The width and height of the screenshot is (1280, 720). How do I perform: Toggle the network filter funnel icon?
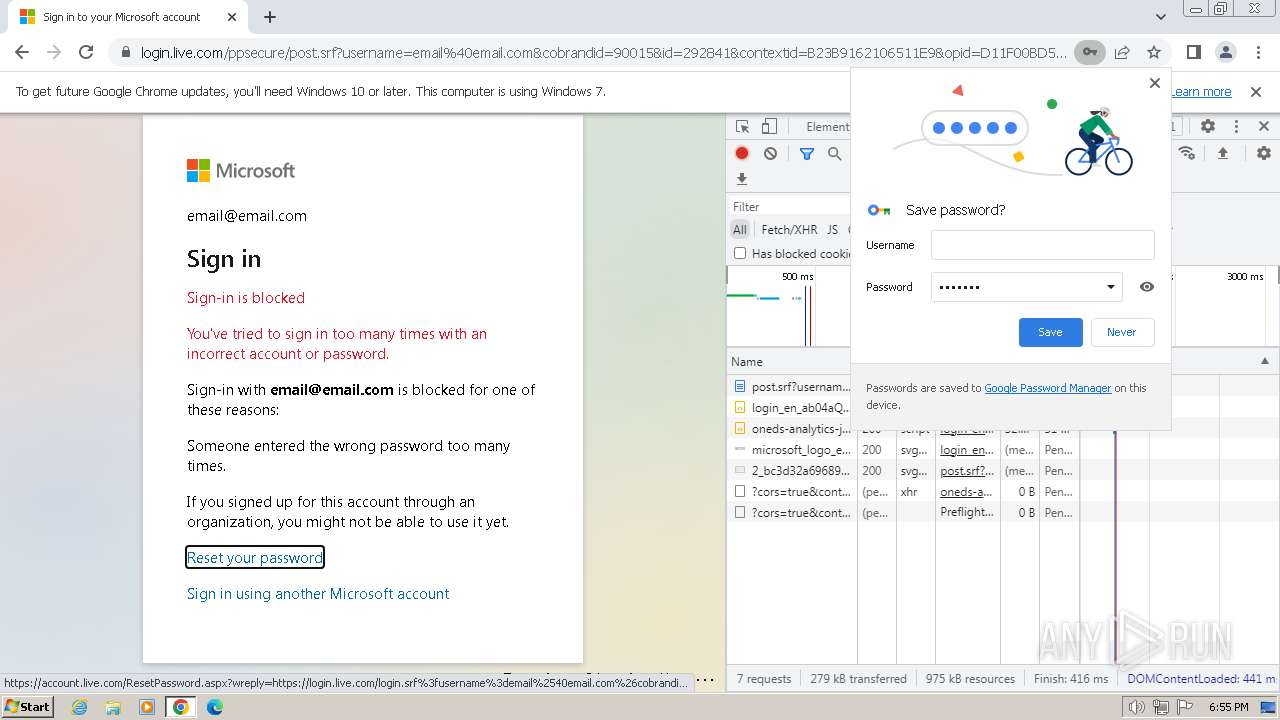(806, 153)
